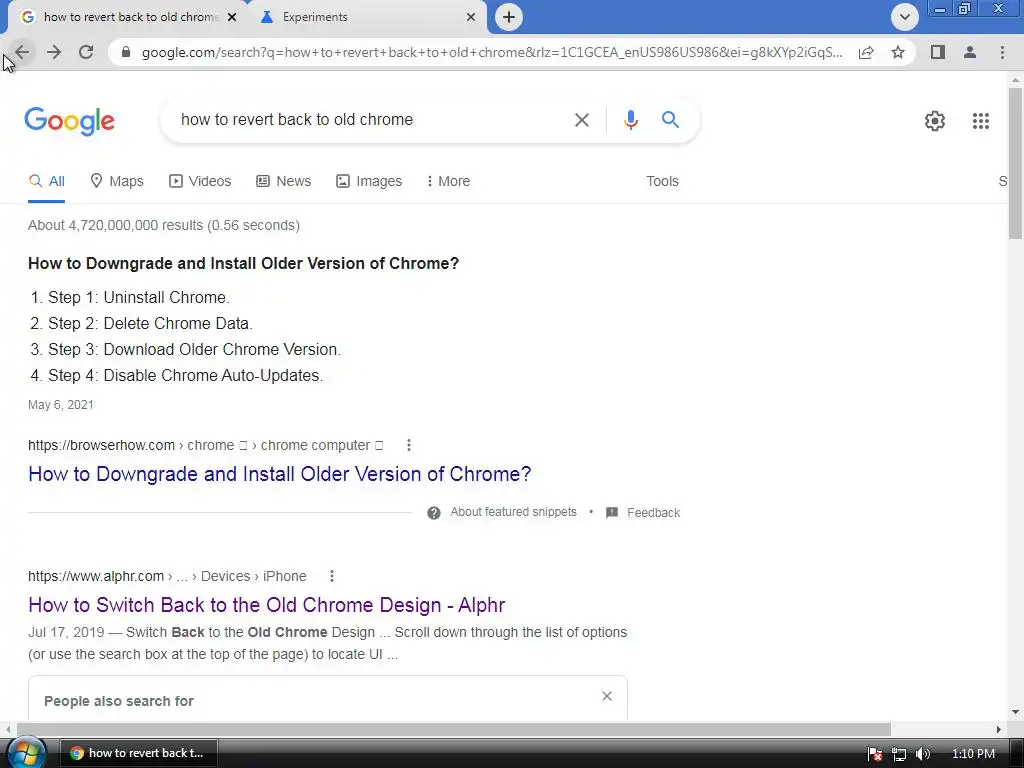1024x768 pixels.
Task: Select the All results tab
Action: [46, 182]
